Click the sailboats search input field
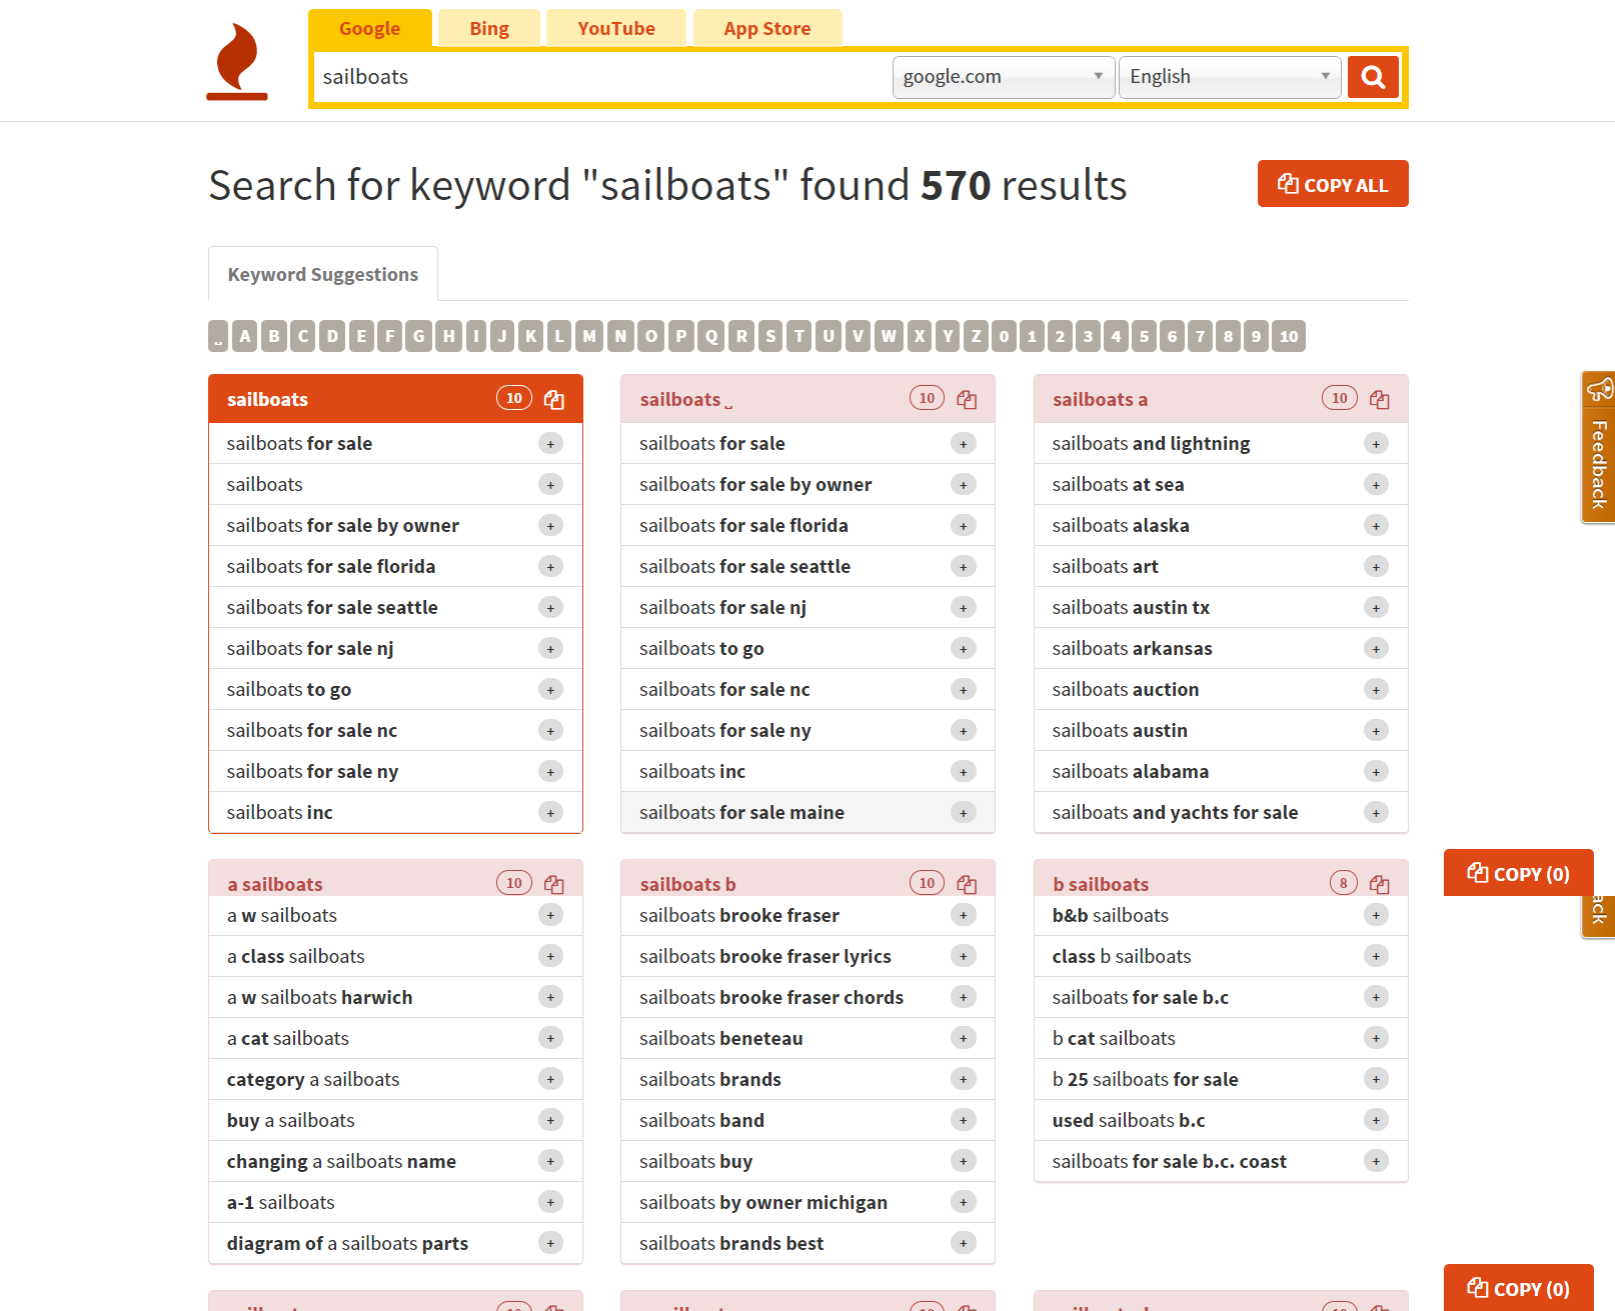1615x1311 pixels. (x=600, y=77)
